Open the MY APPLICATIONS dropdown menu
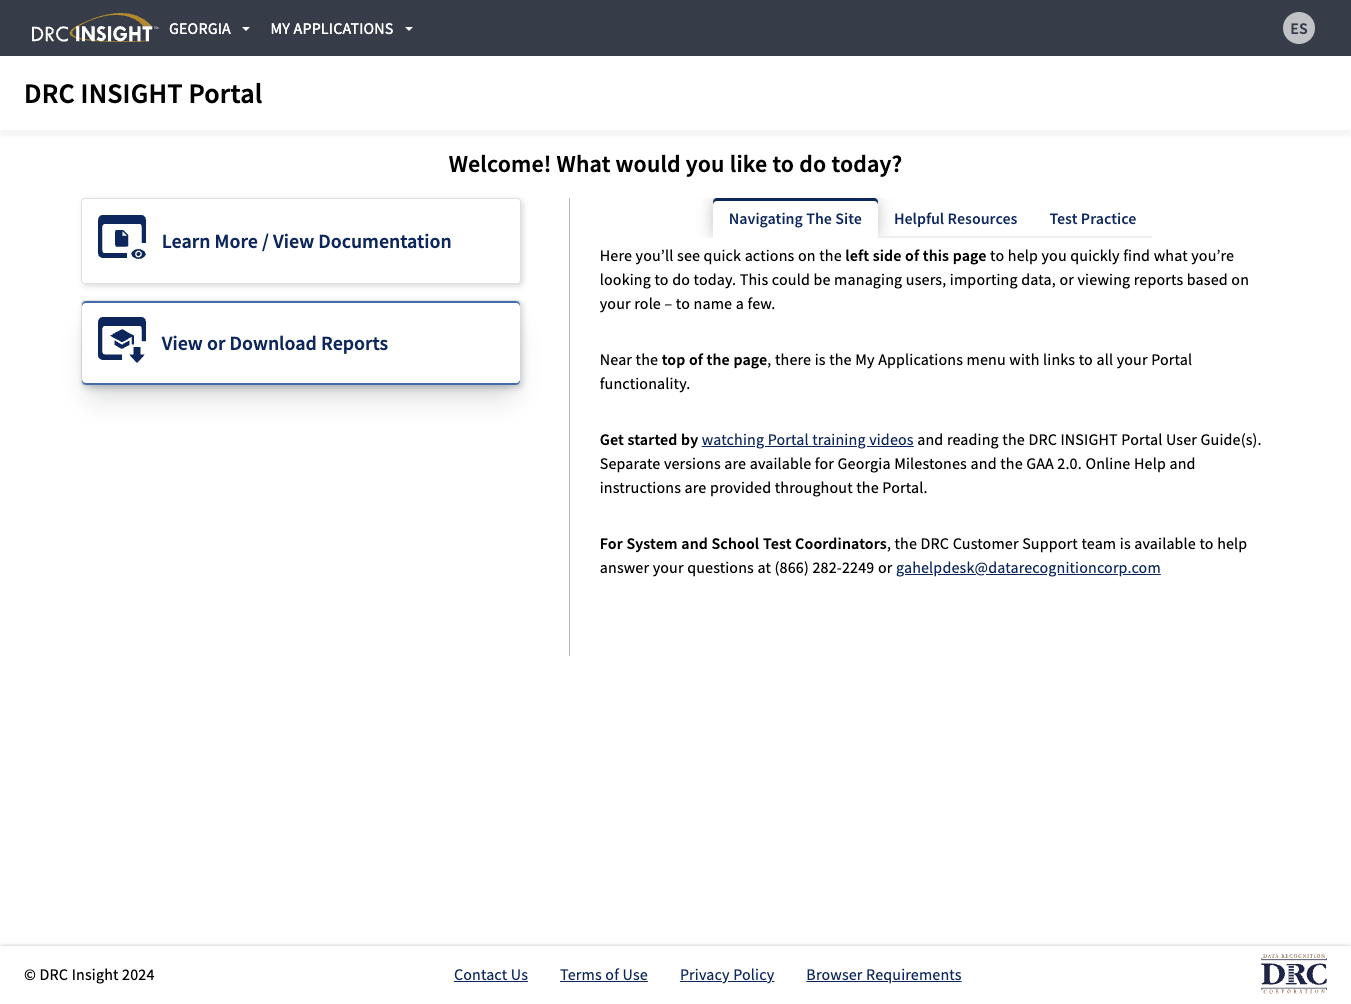Screen dimensions: 1351x1004 tap(341, 29)
